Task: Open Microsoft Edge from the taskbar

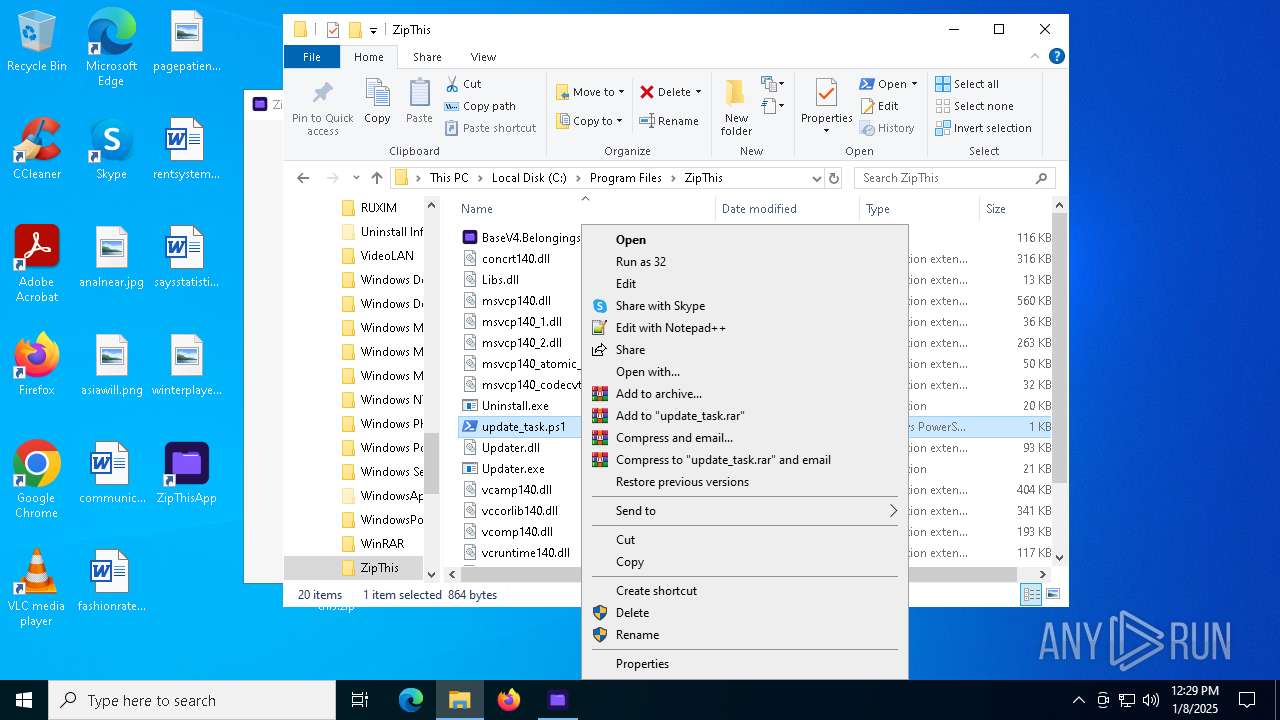Action: 411,700
